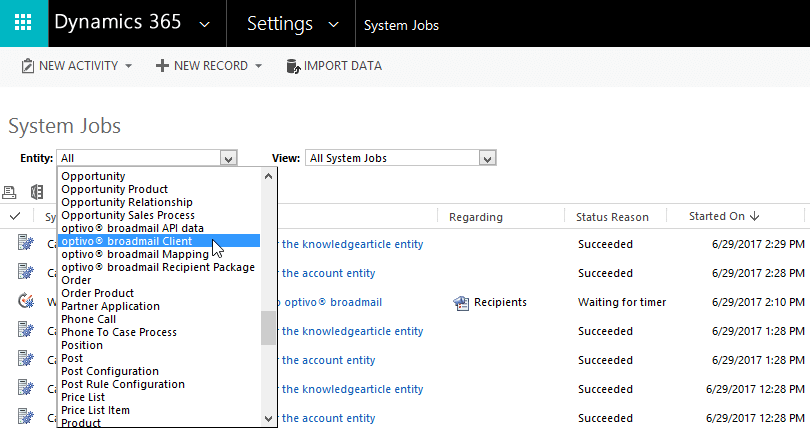810x436 pixels.
Task: Expand the New Record dropdown arrow
Action: pos(258,66)
